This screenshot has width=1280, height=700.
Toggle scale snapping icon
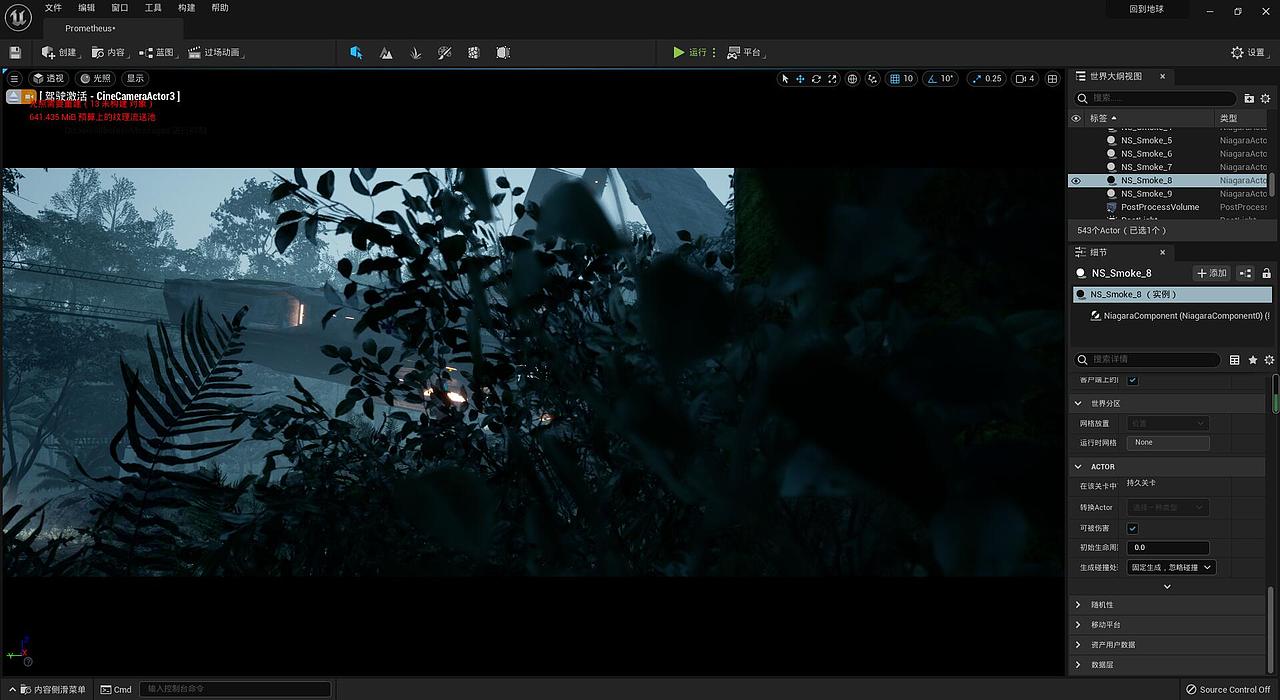976,79
